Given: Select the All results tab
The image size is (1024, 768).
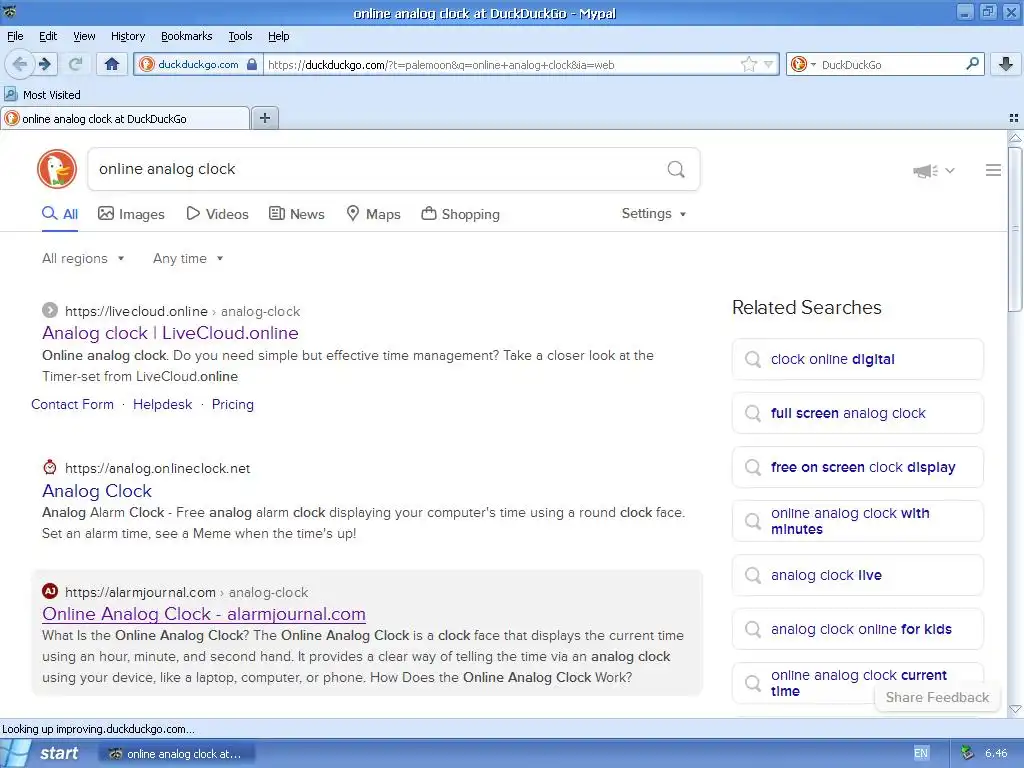Looking at the screenshot, I should point(60,214).
